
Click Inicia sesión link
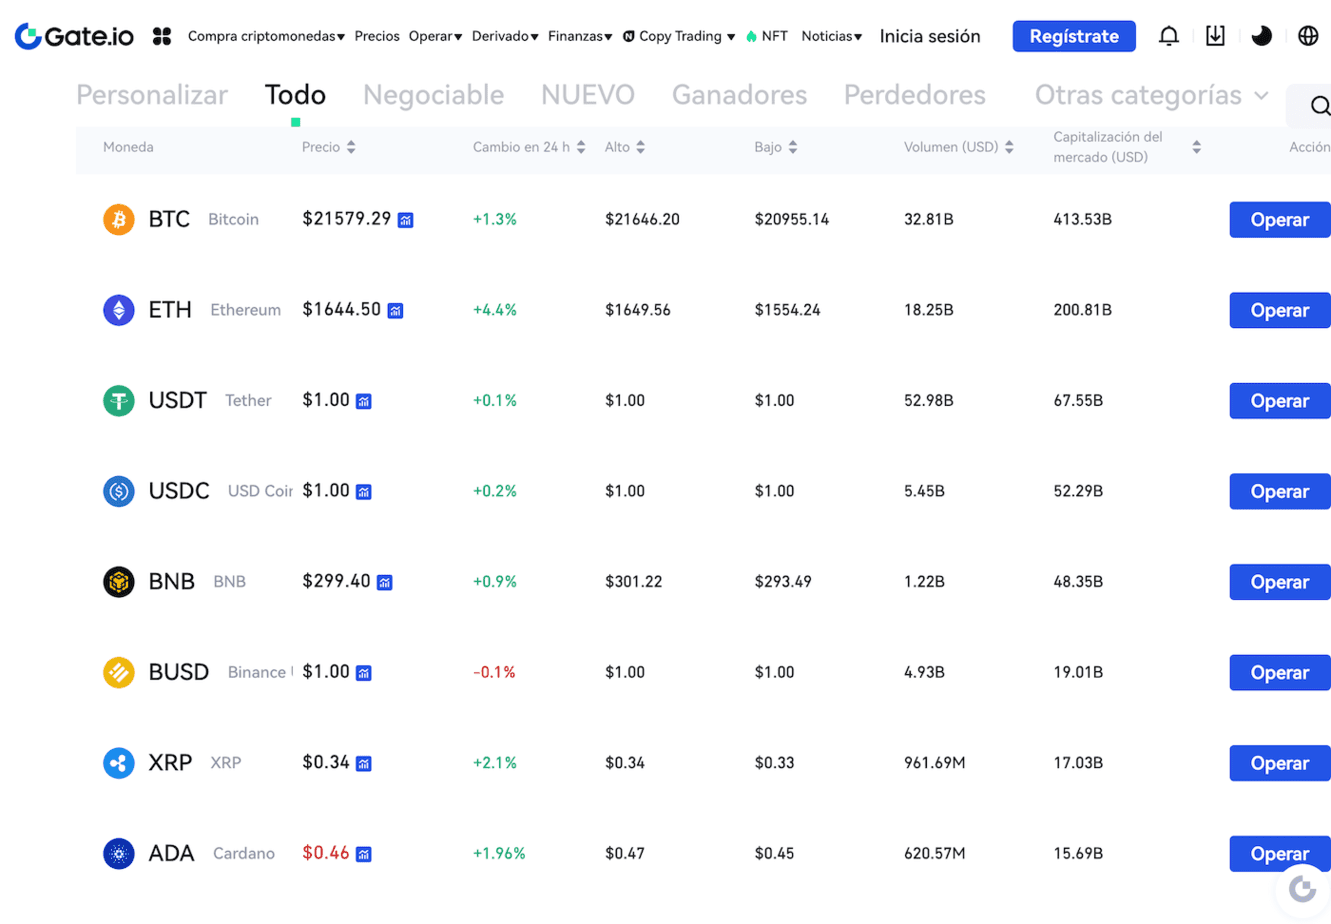930,36
